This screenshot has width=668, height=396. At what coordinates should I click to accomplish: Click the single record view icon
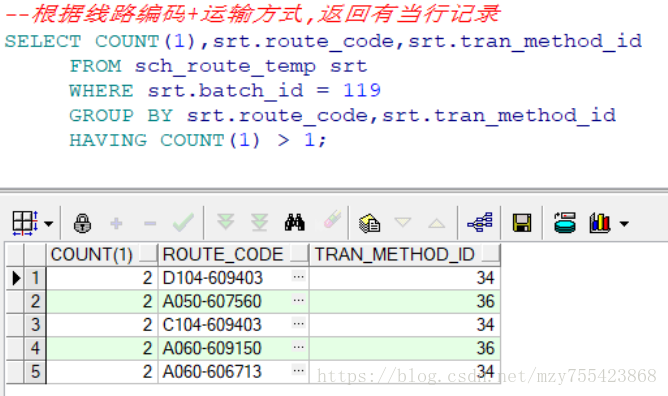[369, 223]
